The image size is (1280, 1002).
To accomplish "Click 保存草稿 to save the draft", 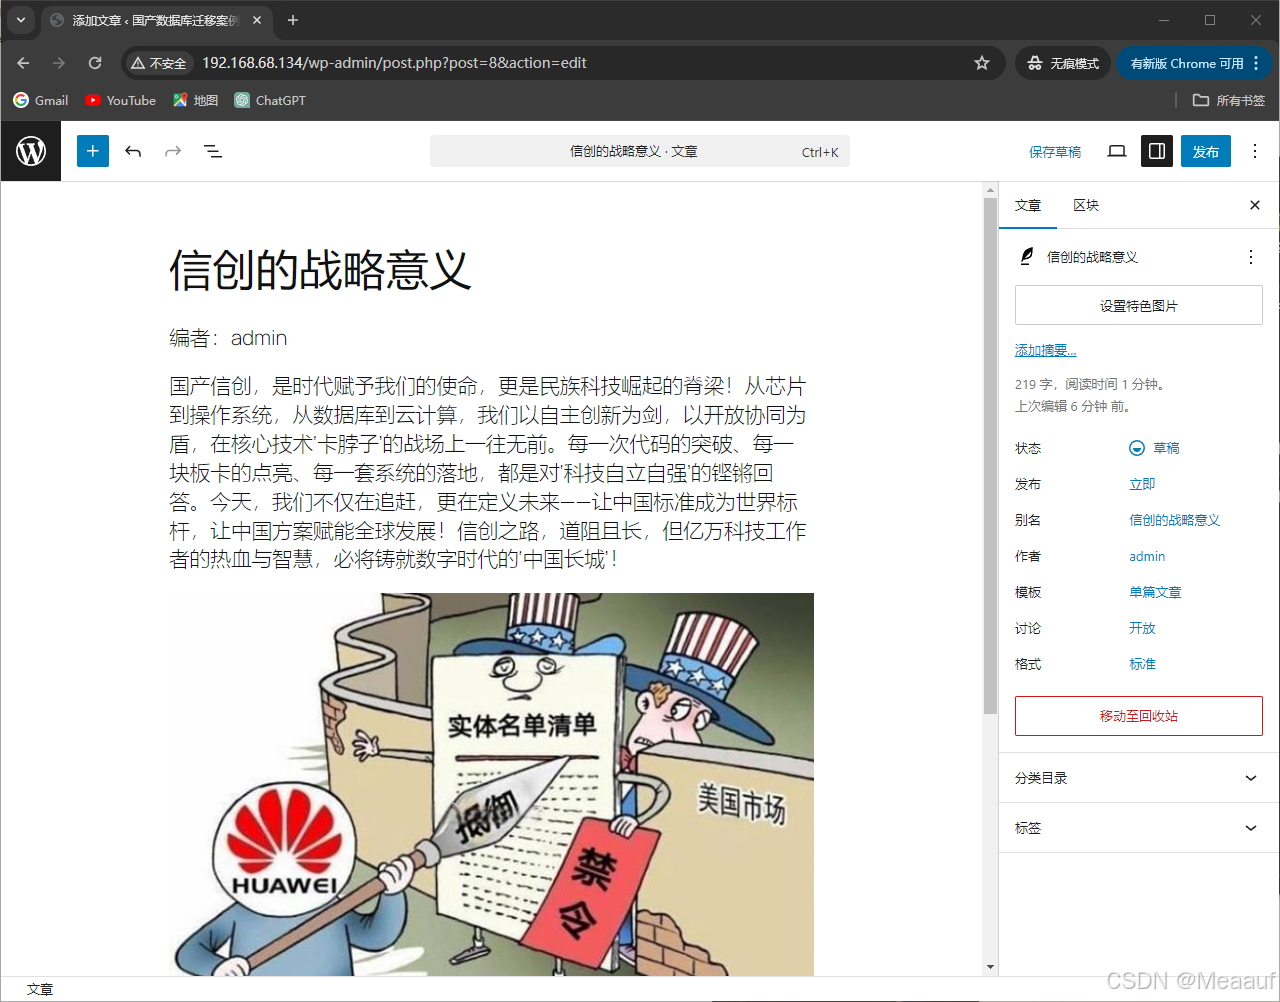I will pyautogui.click(x=1055, y=152).
